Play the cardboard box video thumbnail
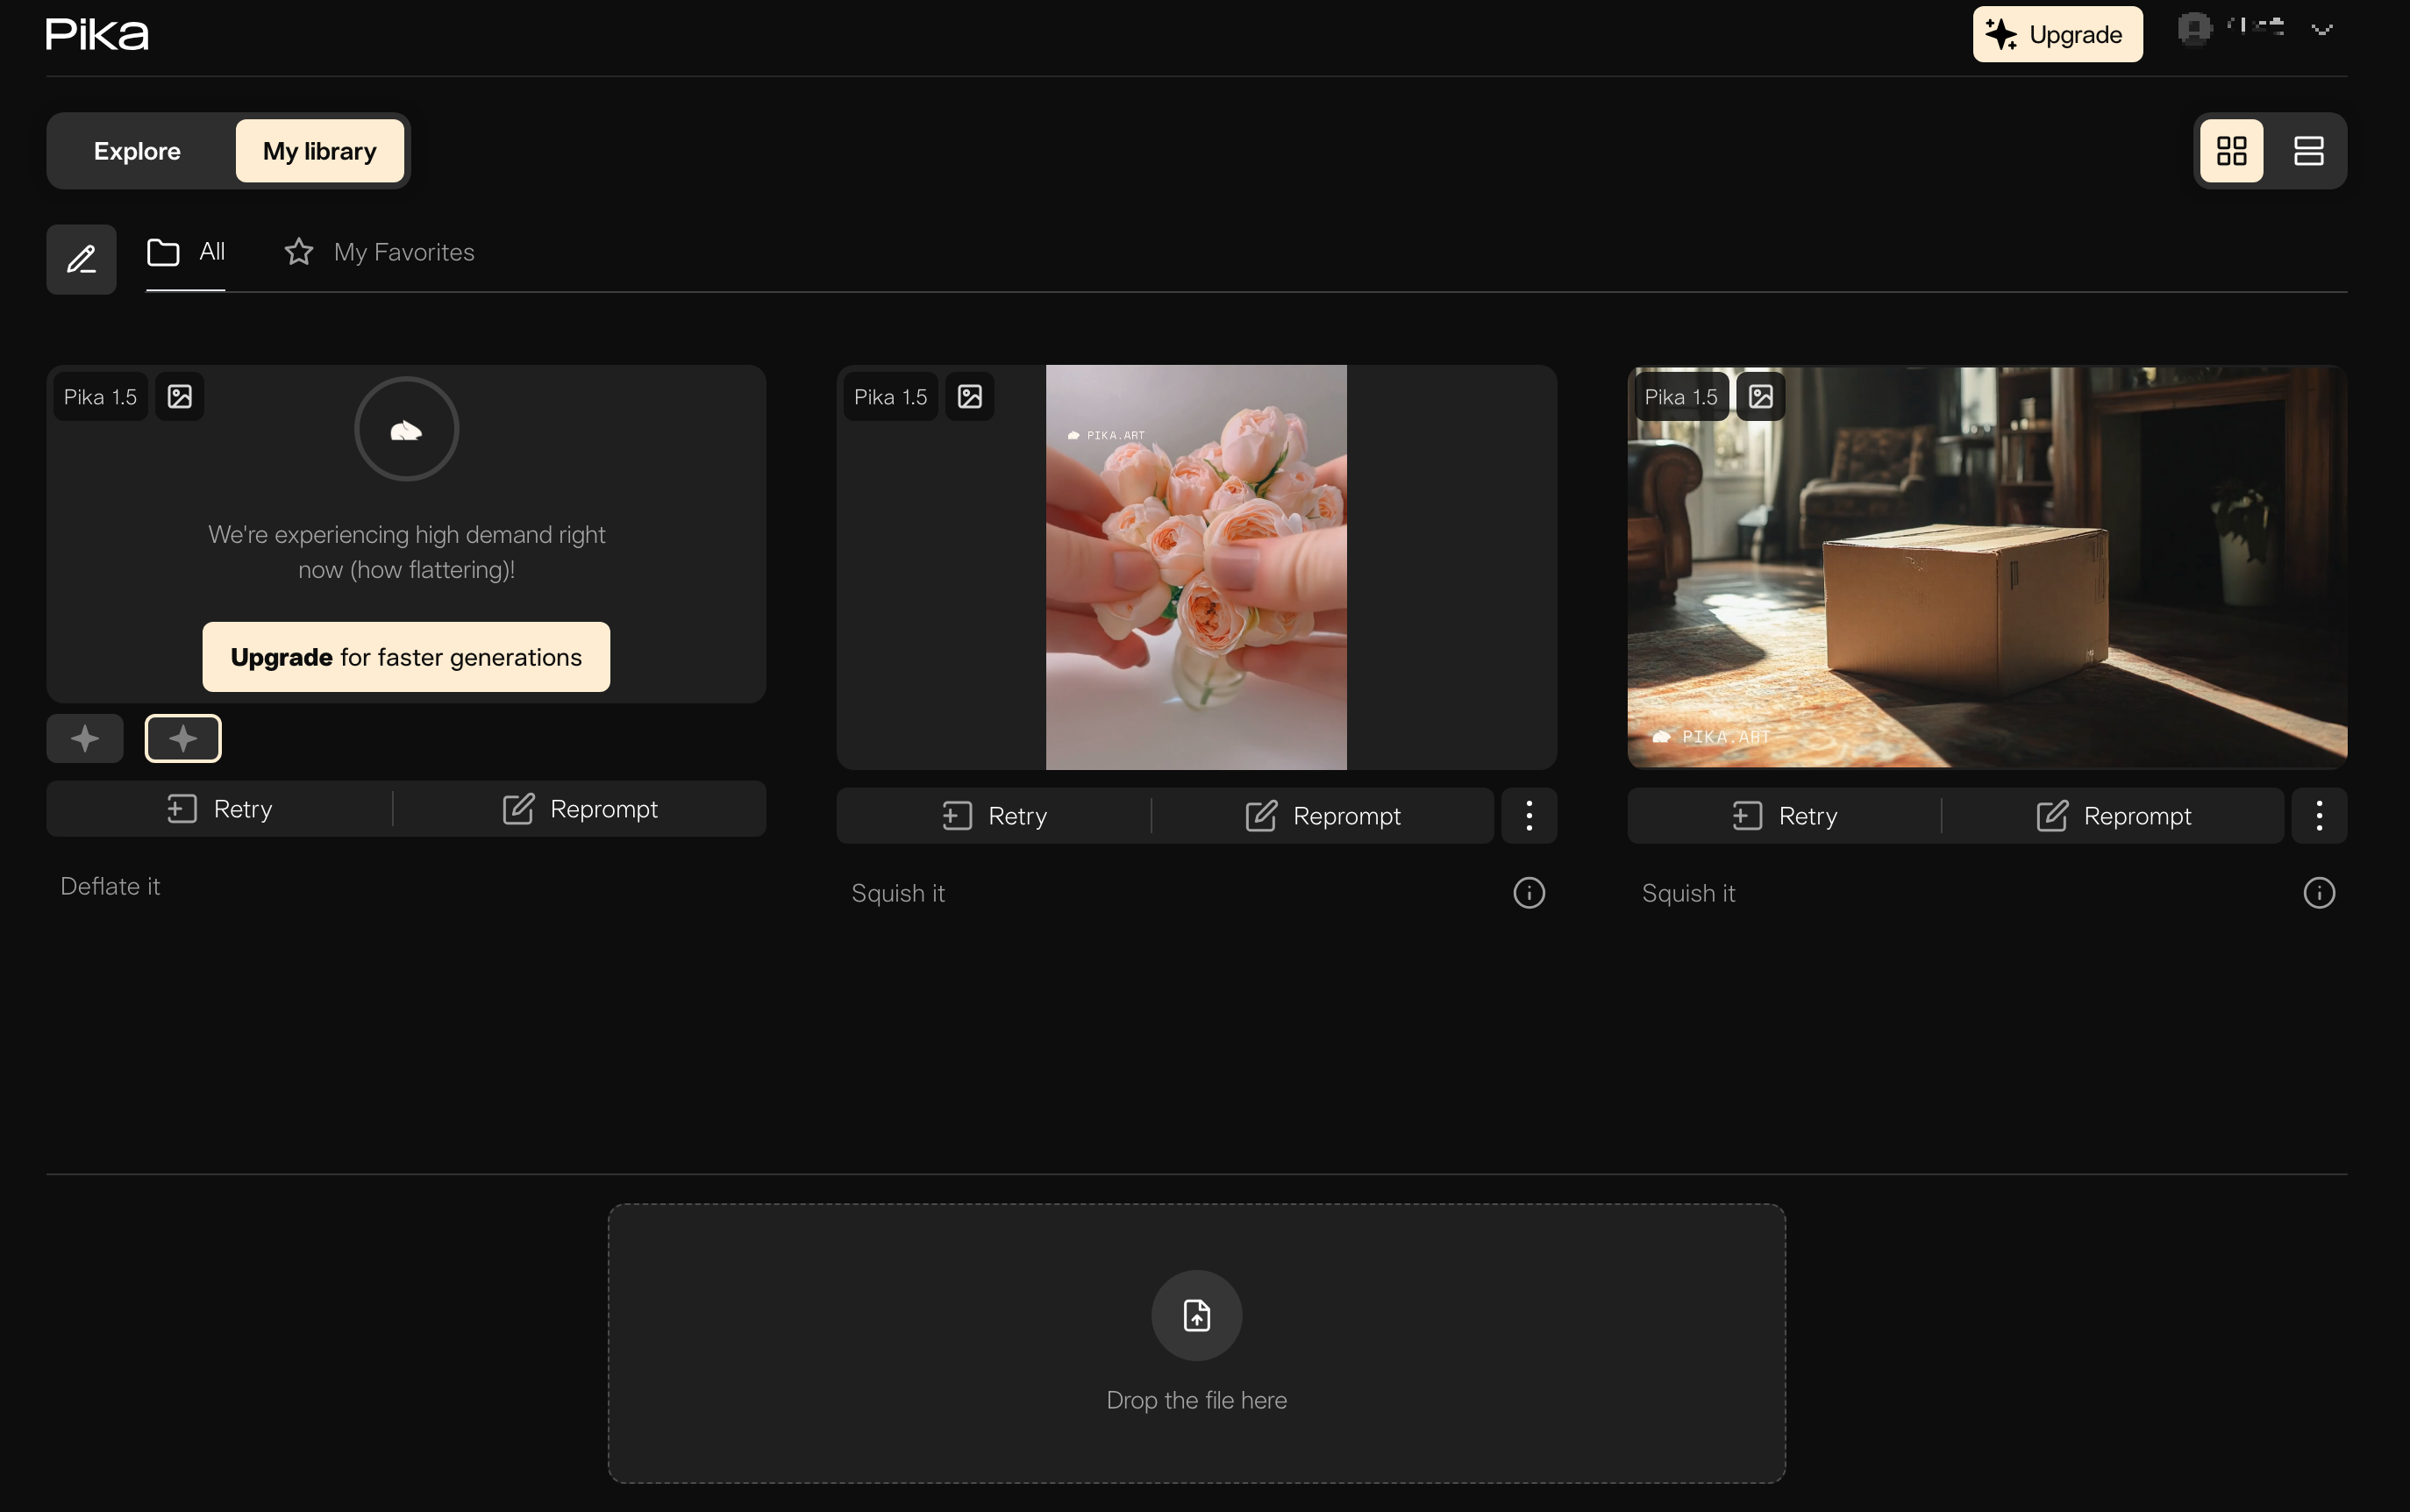The width and height of the screenshot is (2410, 1512). coord(1986,567)
